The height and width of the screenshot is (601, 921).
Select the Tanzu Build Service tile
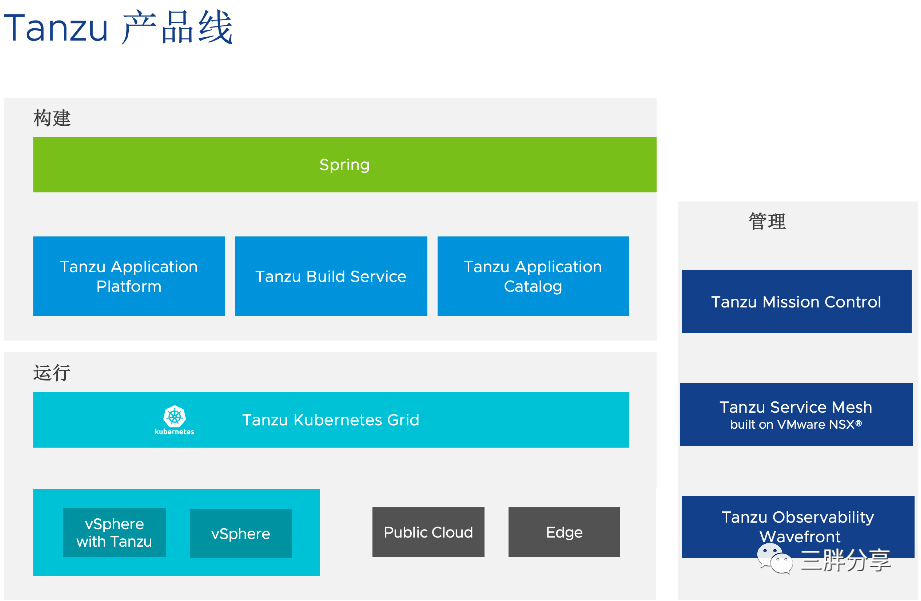point(330,276)
